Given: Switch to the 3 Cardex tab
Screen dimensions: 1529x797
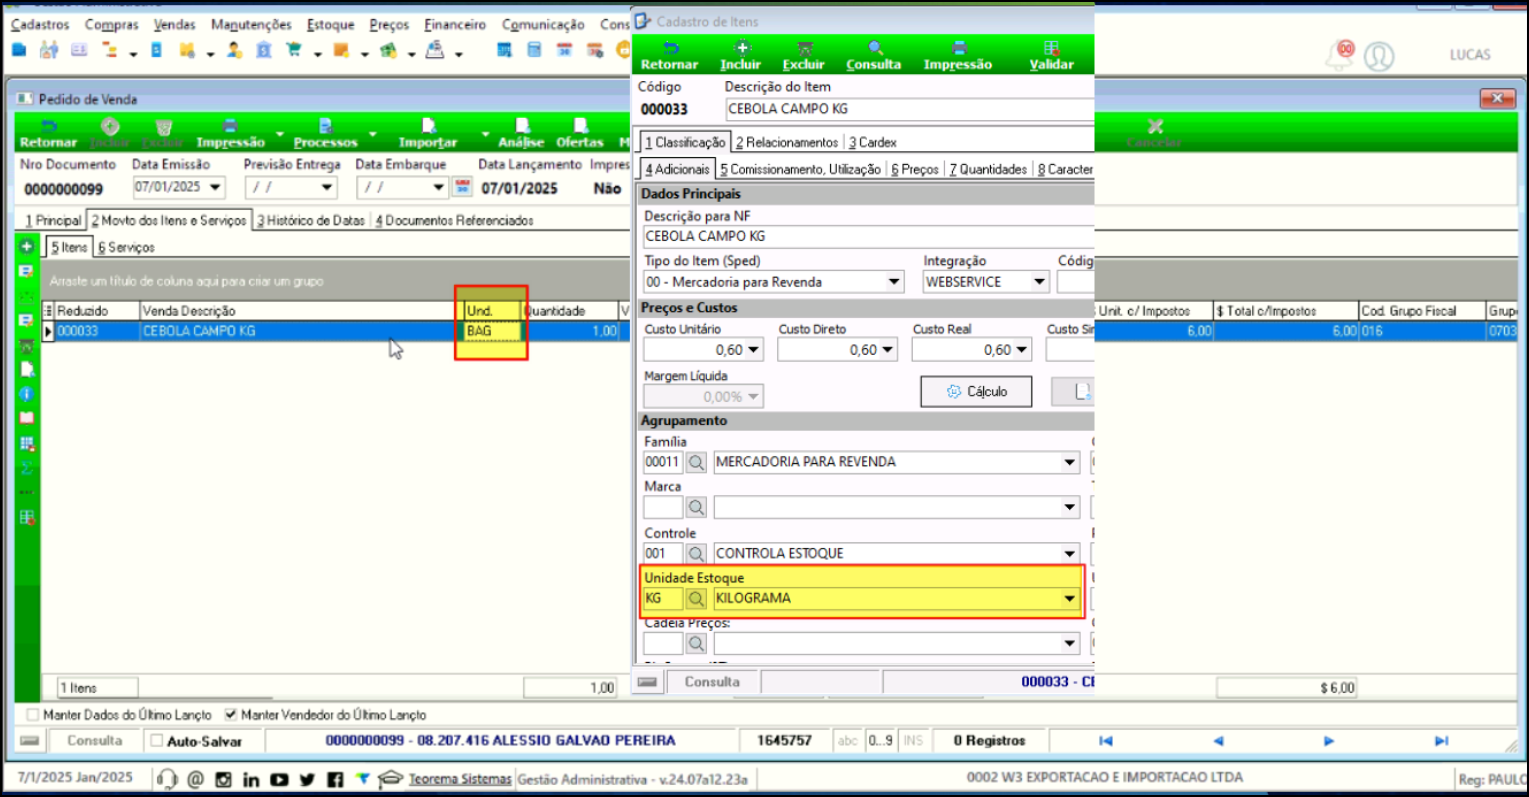Looking at the screenshot, I should point(872,142).
